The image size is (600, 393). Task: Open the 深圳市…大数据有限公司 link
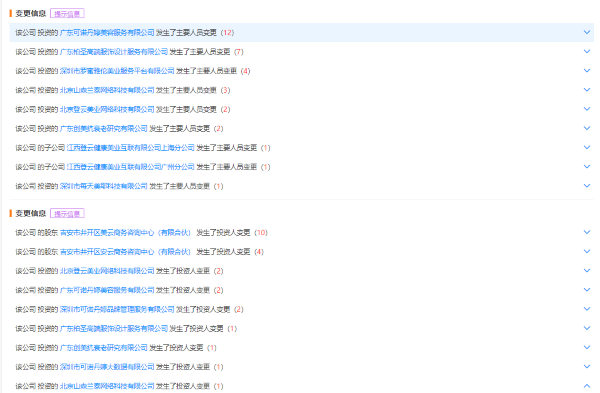[107, 367]
